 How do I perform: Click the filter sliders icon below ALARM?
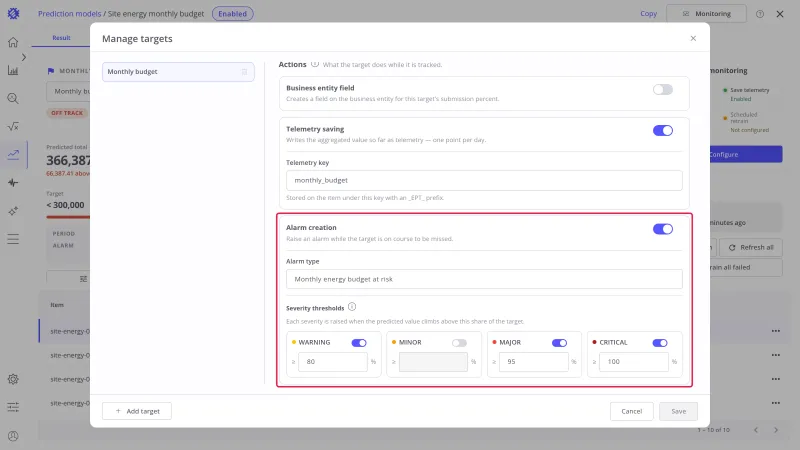(x=83, y=279)
